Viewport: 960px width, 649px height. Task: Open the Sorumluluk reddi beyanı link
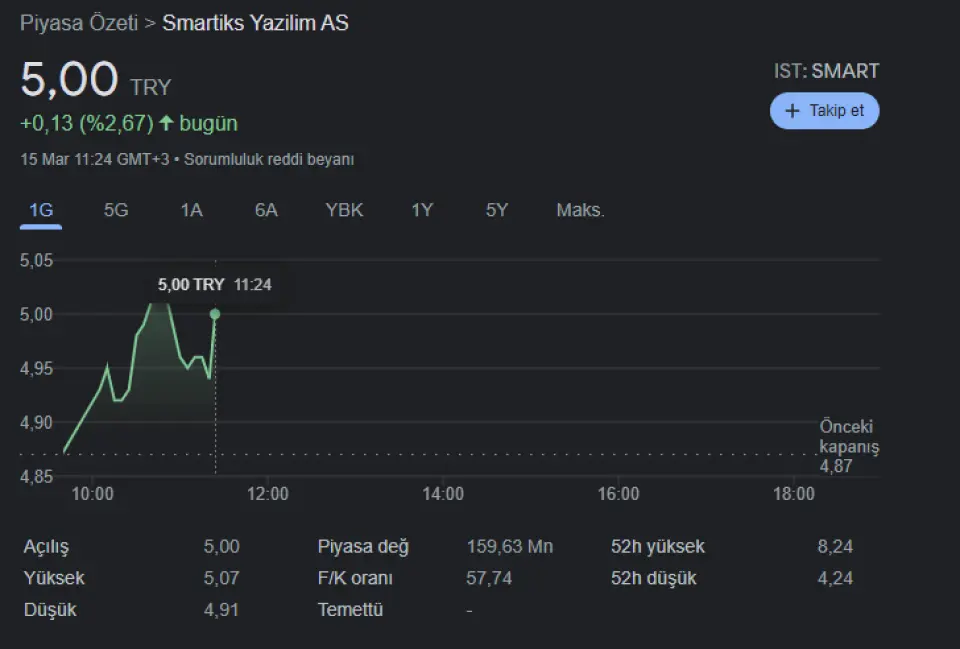pos(269,159)
